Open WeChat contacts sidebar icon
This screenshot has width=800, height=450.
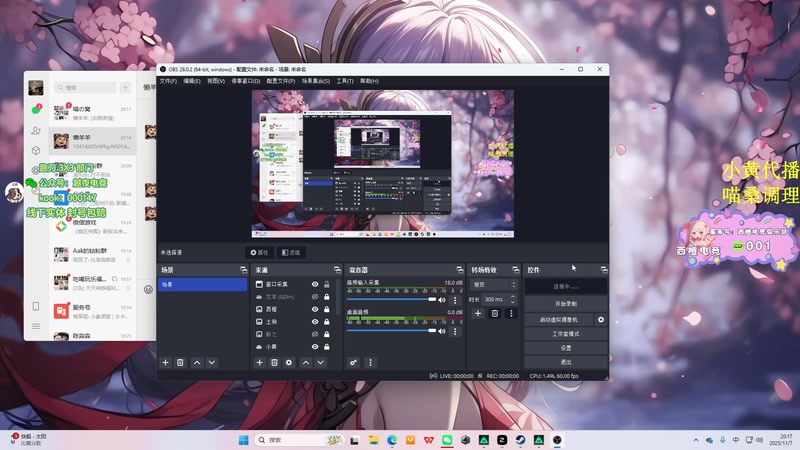[36, 131]
